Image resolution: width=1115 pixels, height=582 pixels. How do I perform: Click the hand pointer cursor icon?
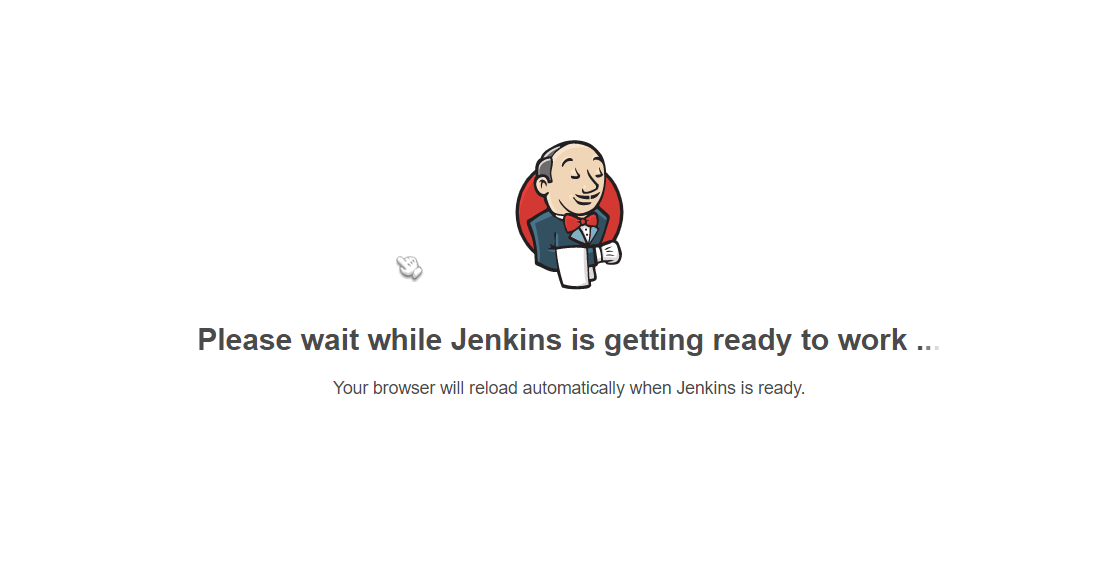pyautogui.click(x=409, y=267)
